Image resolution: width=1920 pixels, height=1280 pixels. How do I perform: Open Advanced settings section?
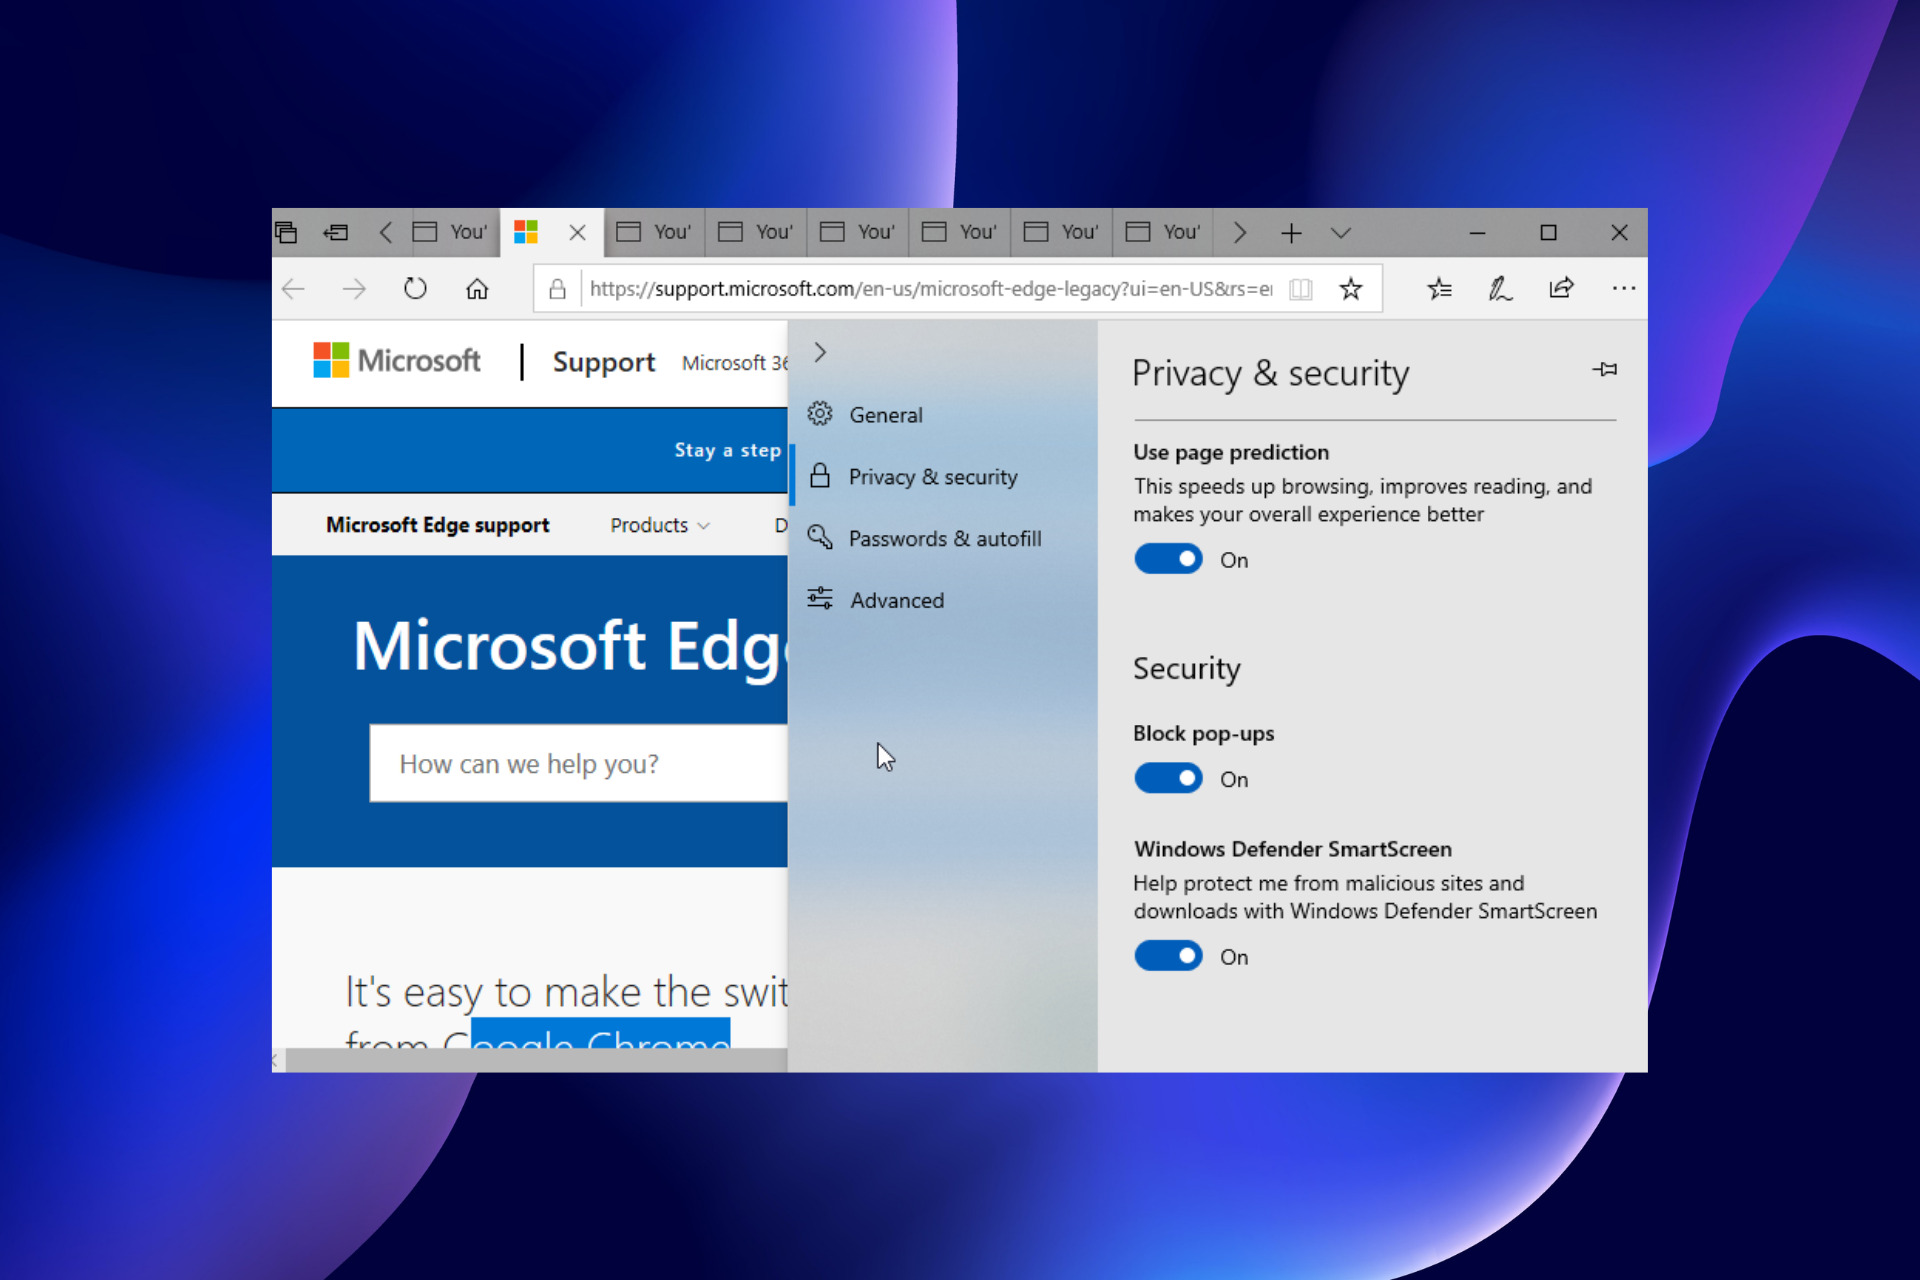(943, 600)
